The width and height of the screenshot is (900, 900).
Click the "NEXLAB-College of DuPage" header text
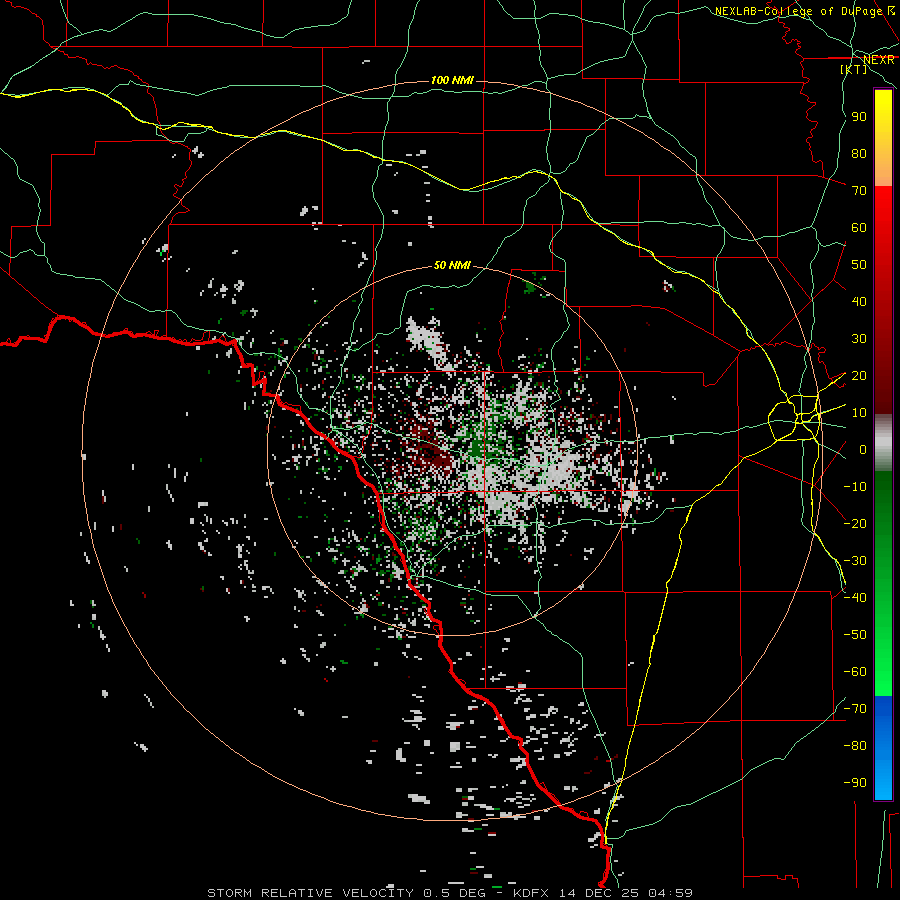(798, 11)
